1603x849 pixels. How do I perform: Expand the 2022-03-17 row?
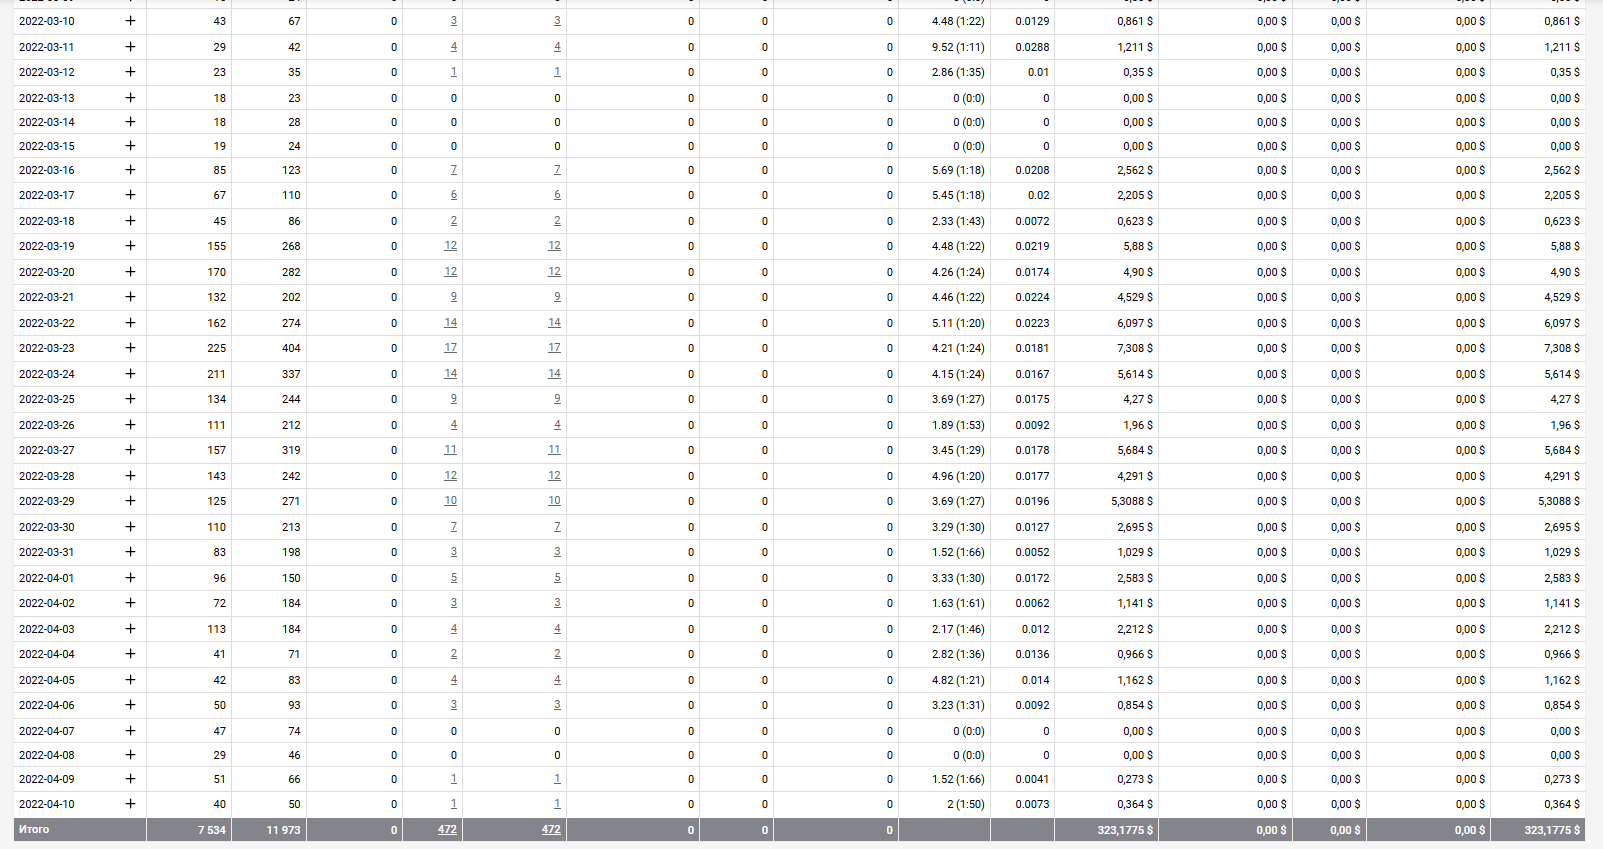130,195
